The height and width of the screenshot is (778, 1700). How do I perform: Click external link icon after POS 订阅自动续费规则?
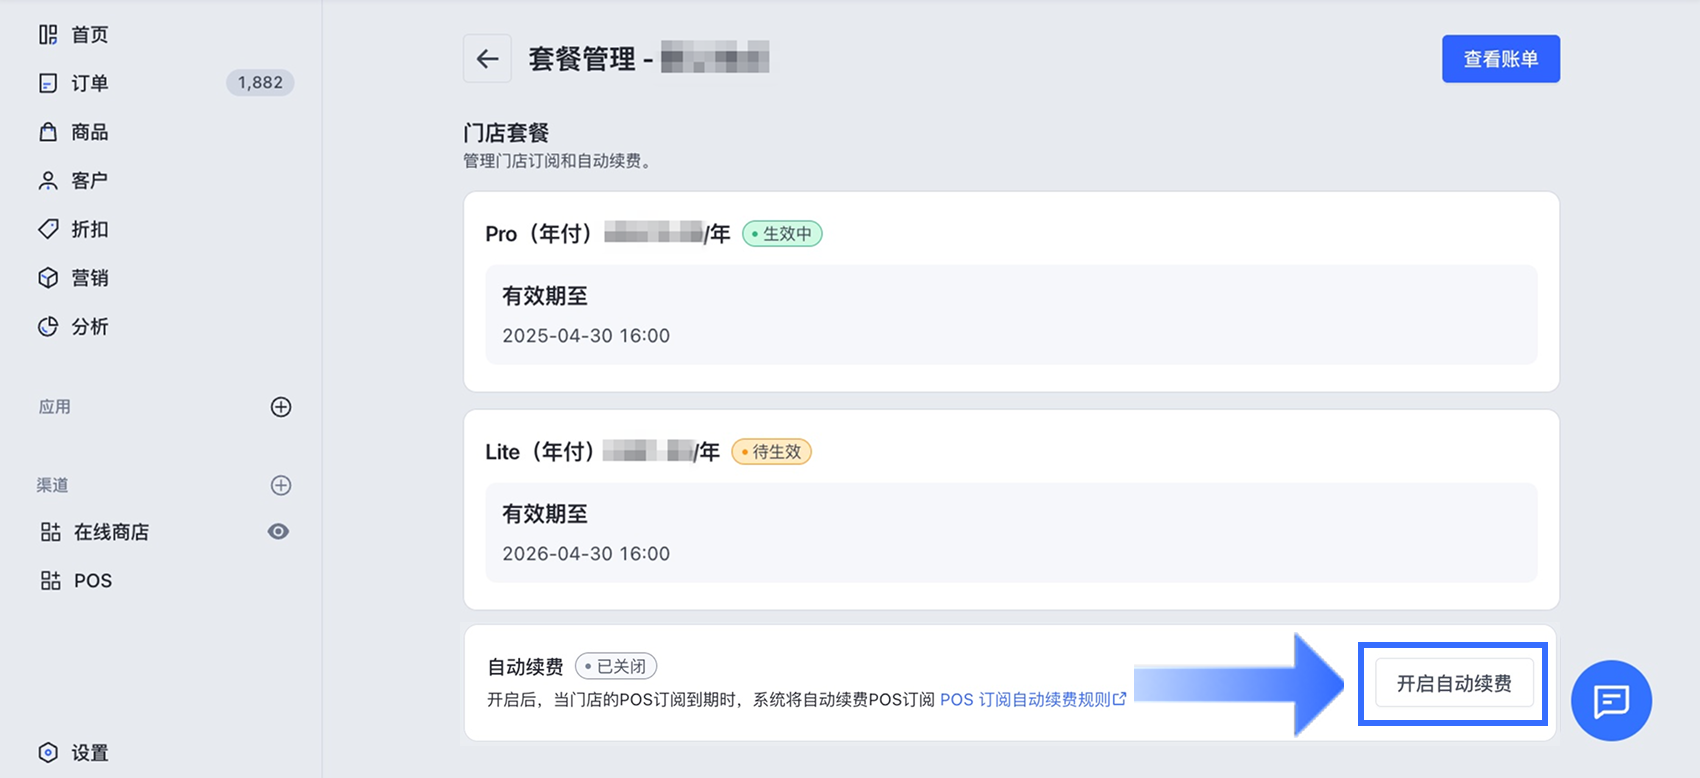pyautogui.click(x=1120, y=699)
